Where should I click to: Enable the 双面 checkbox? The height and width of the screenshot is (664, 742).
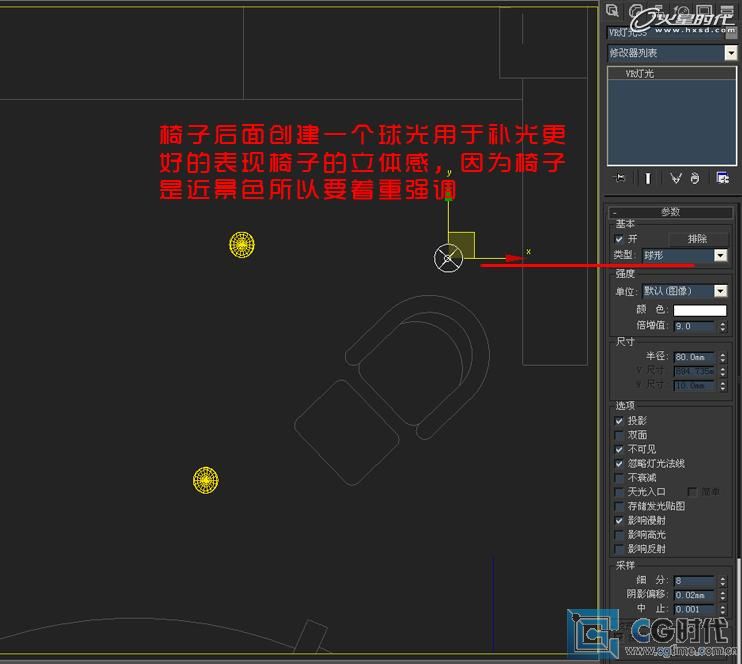click(618, 434)
